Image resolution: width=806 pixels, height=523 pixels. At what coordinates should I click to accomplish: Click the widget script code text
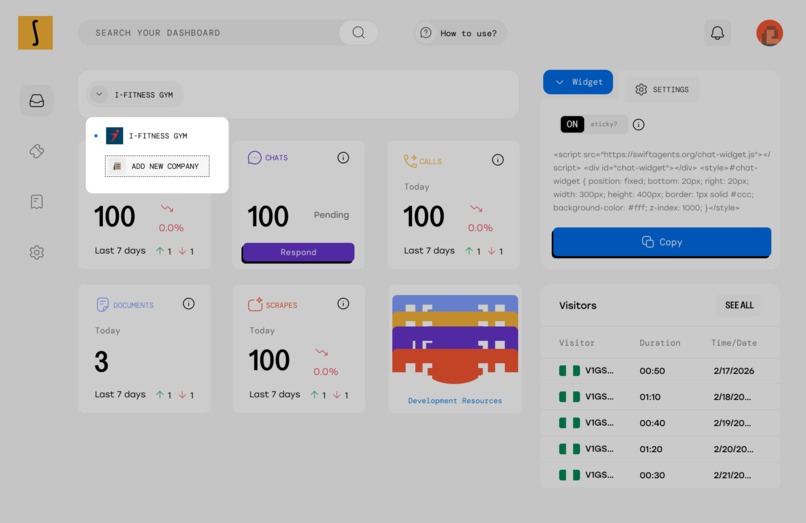click(662, 181)
